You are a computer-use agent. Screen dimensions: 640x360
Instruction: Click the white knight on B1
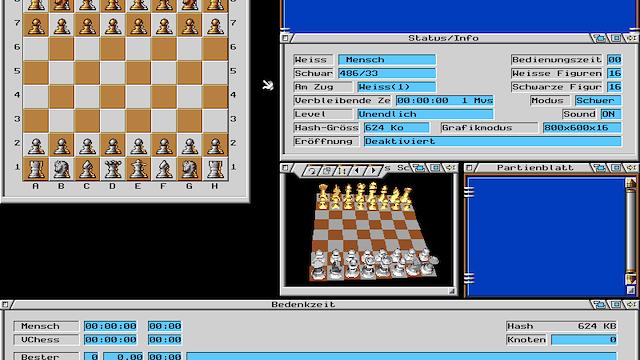click(62, 169)
